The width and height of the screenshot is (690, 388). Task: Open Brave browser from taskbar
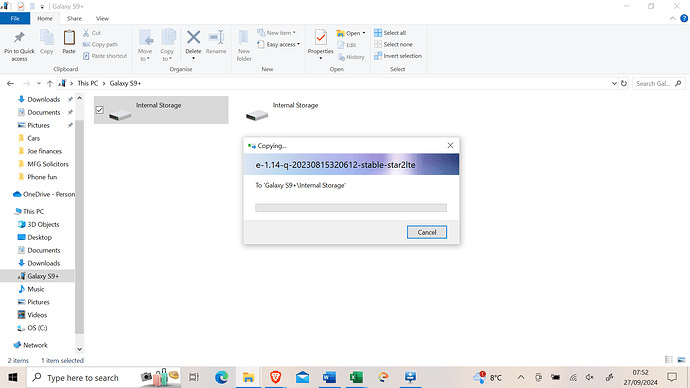[x=275, y=377]
